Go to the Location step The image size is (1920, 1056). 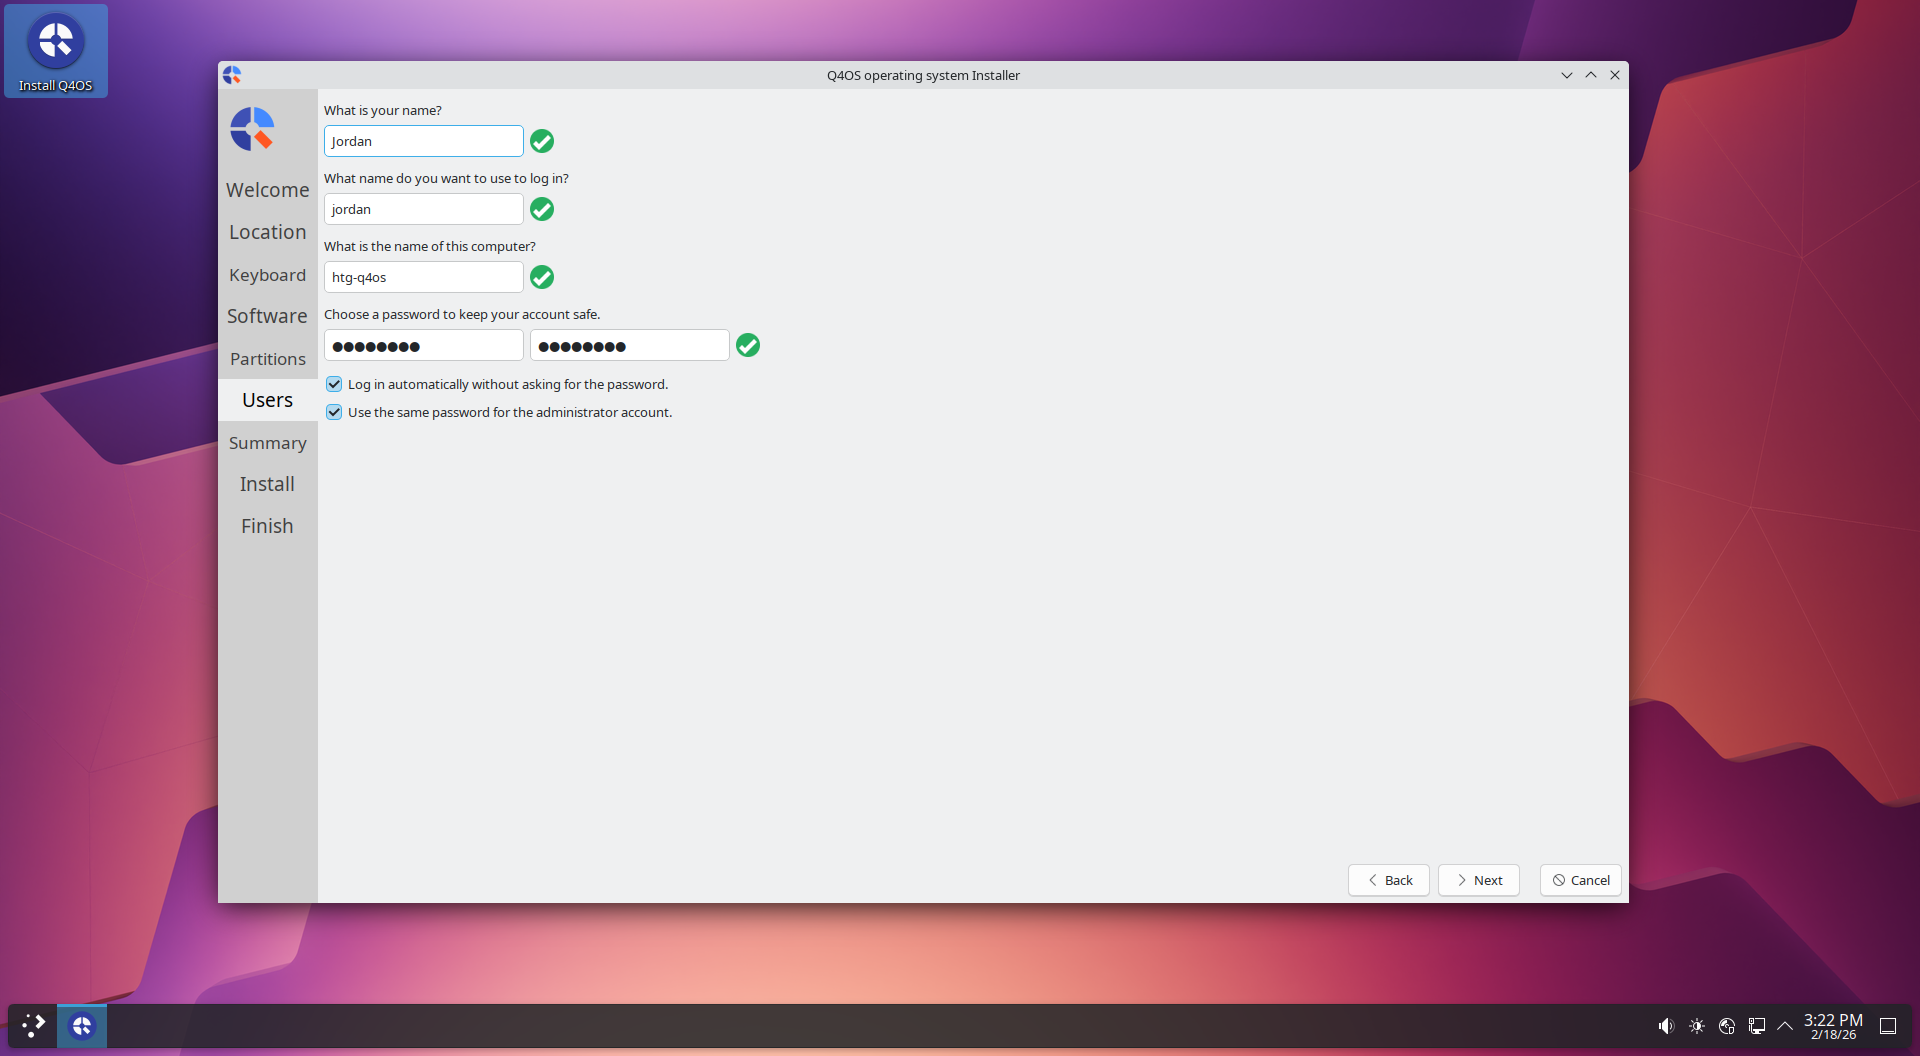click(268, 232)
